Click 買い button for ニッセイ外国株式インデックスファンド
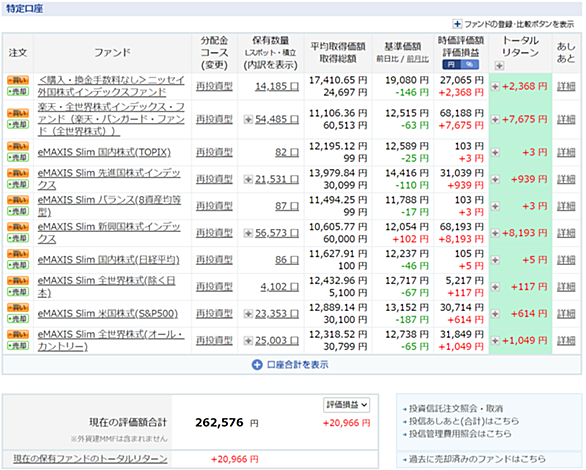This screenshot has height=470, width=586. 18,80
